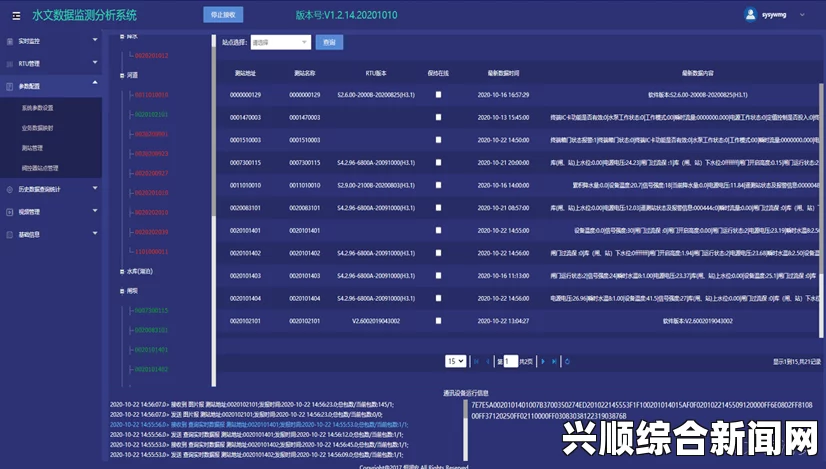
Task: Tick 保持在线 checkbox for station 0011010010
Action: (x=438, y=185)
